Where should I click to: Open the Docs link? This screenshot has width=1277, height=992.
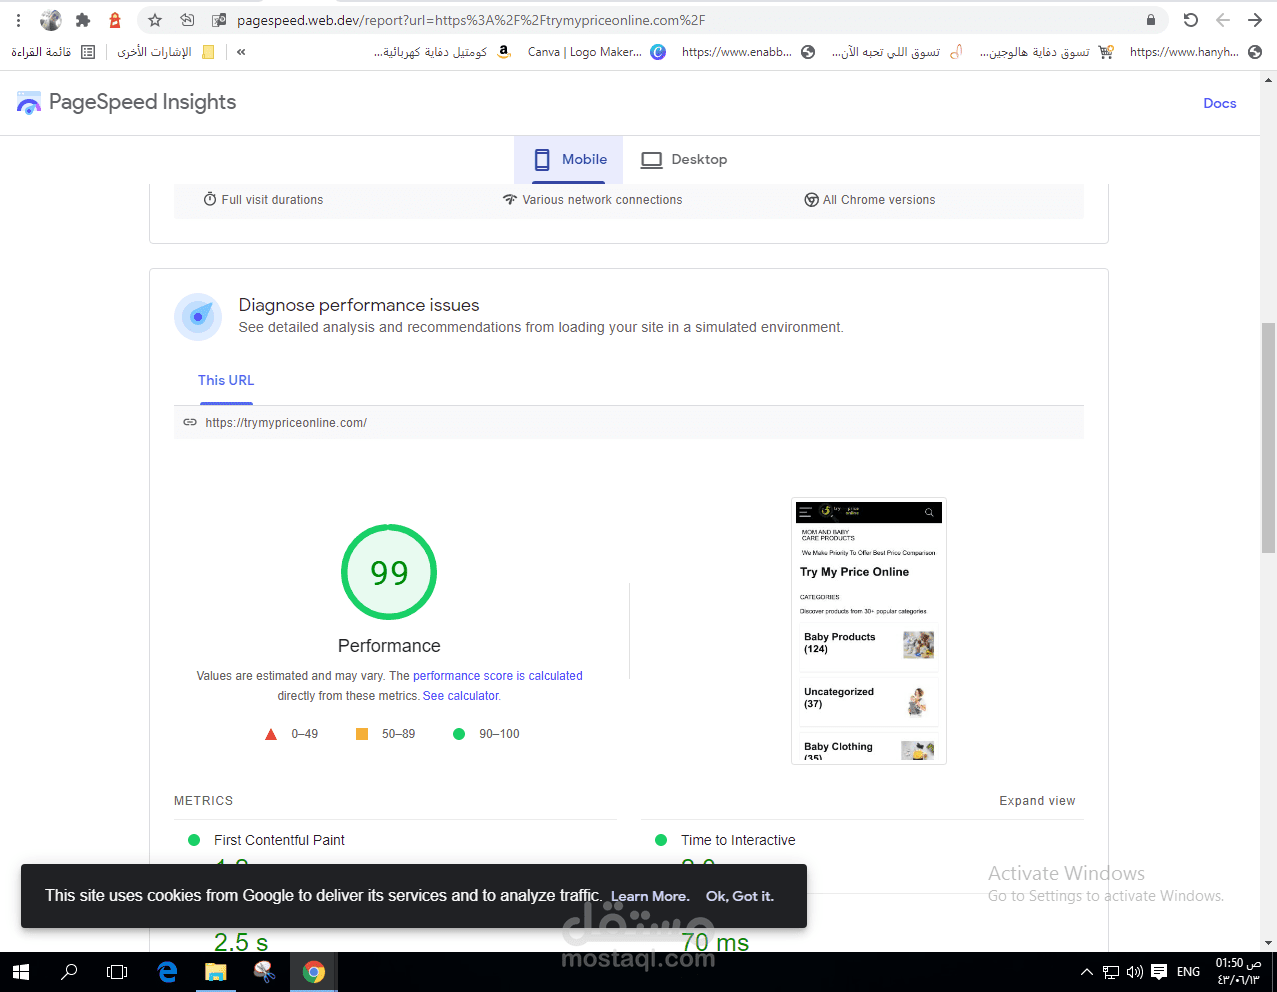click(x=1220, y=103)
